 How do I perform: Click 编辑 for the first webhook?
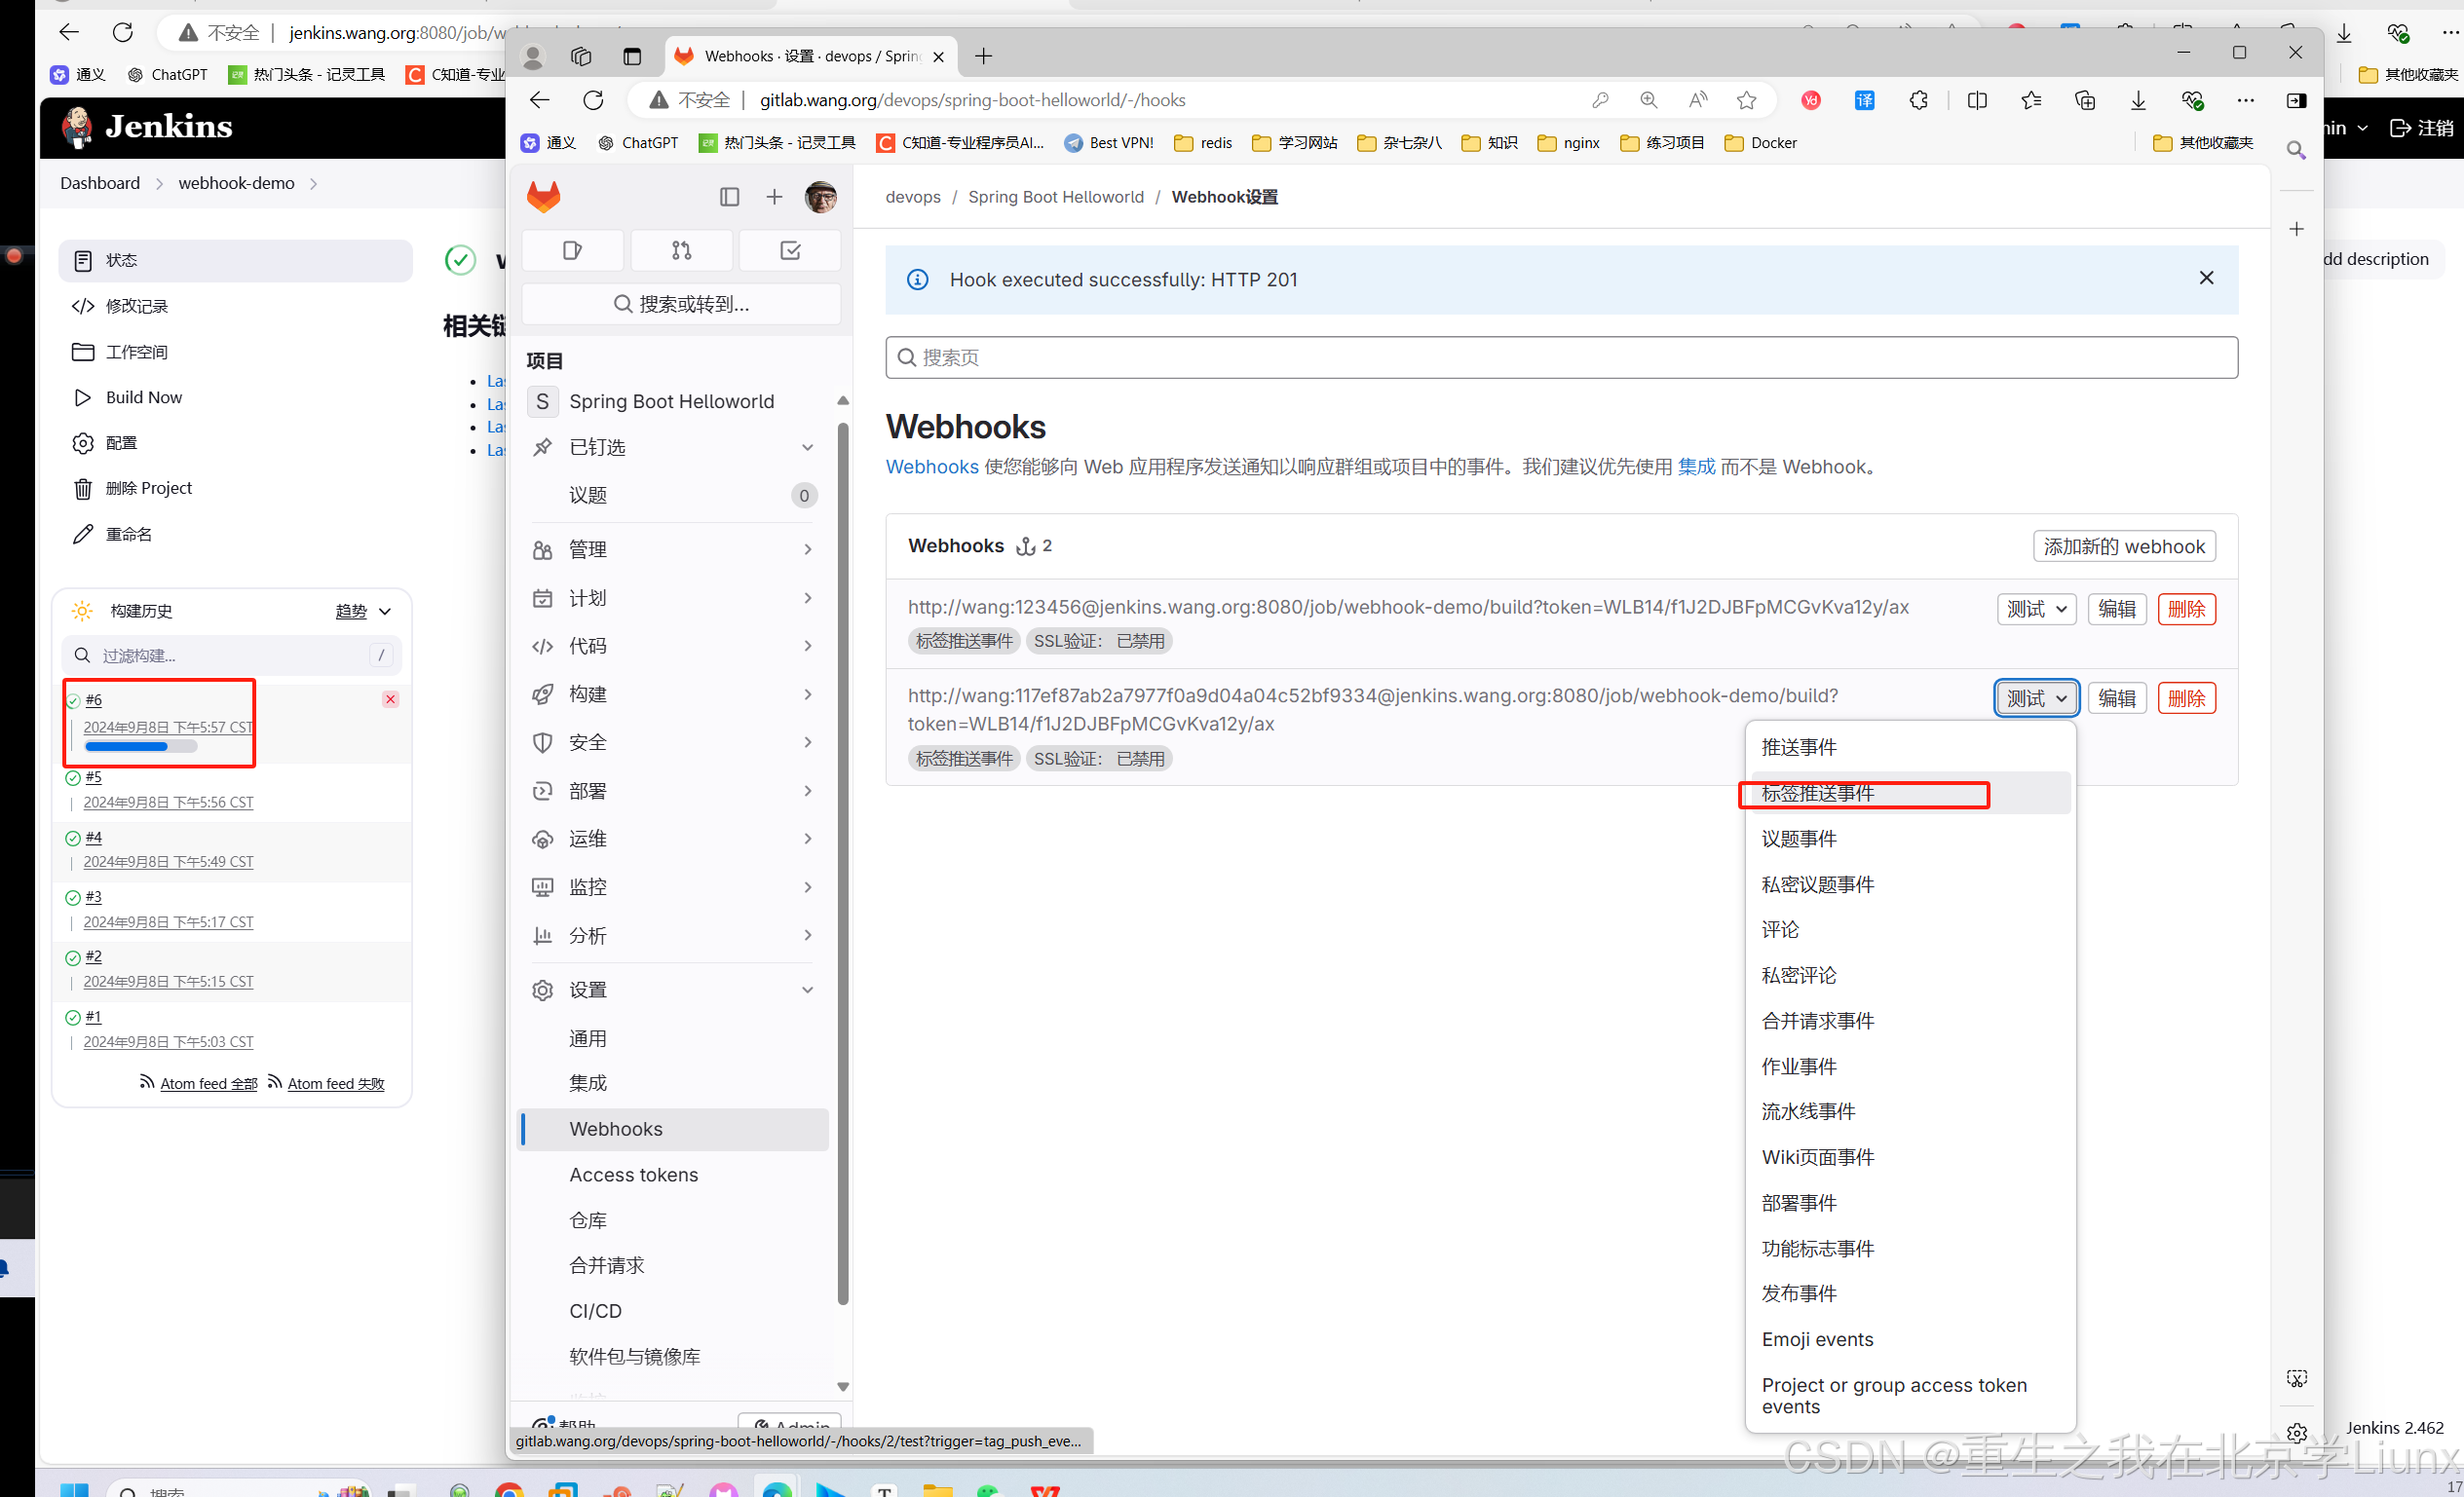coord(2117,609)
